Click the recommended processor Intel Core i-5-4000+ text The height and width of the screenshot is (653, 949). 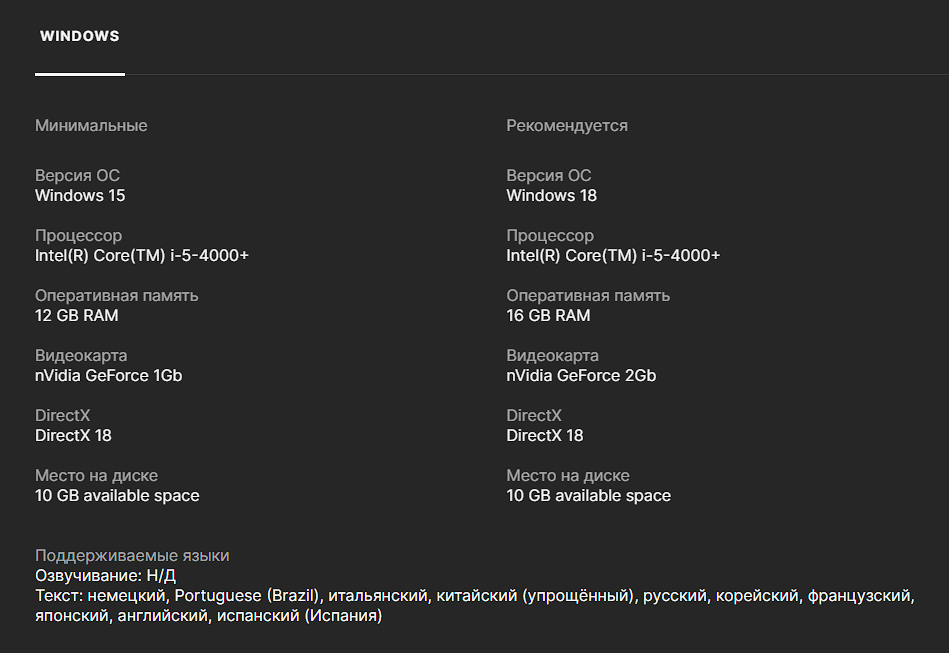(x=613, y=255)
